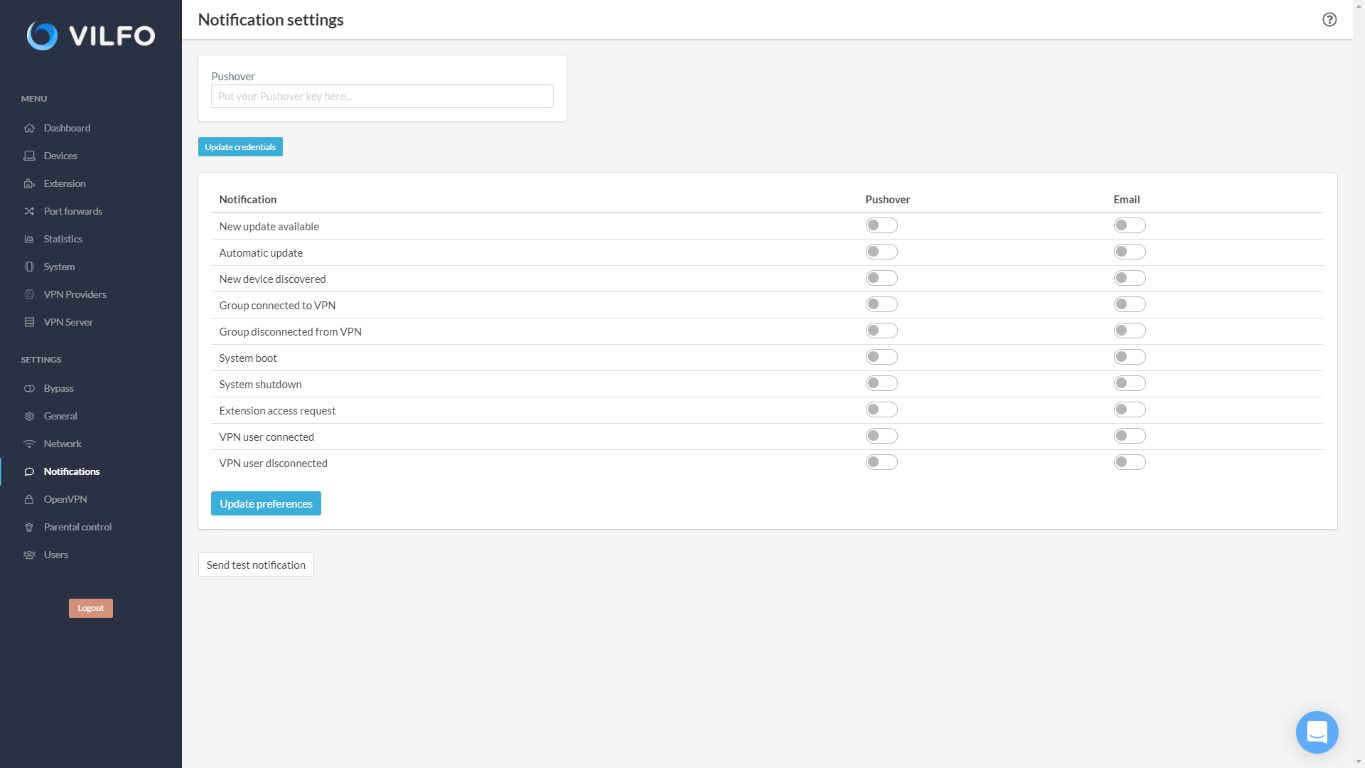Enable Email for VPN user connected

[x=1130, y=436]
